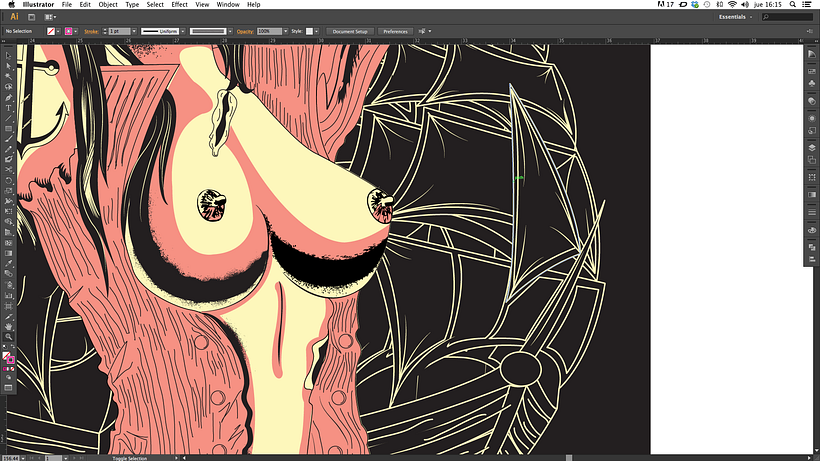Screen dimensions: 820x461
Task: Click the stroke weight input field
Action: pos(120,31)
